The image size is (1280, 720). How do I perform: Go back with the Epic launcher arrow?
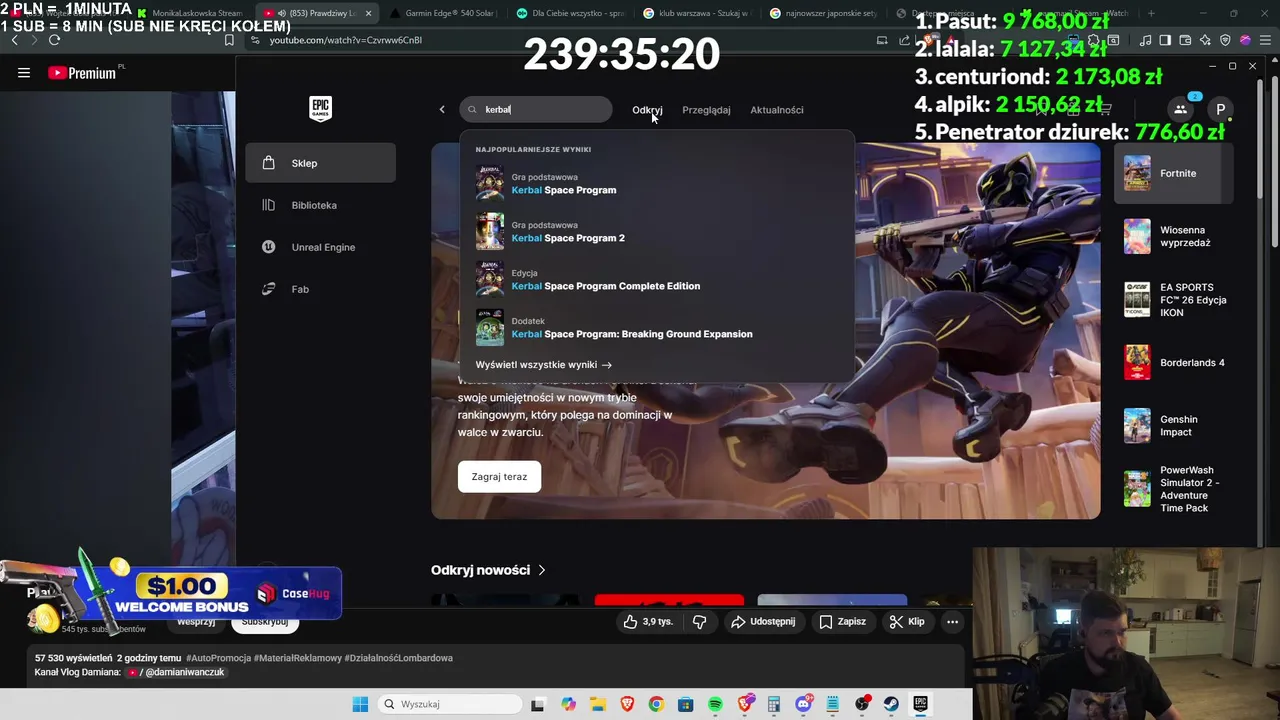(x=442, y=110)
